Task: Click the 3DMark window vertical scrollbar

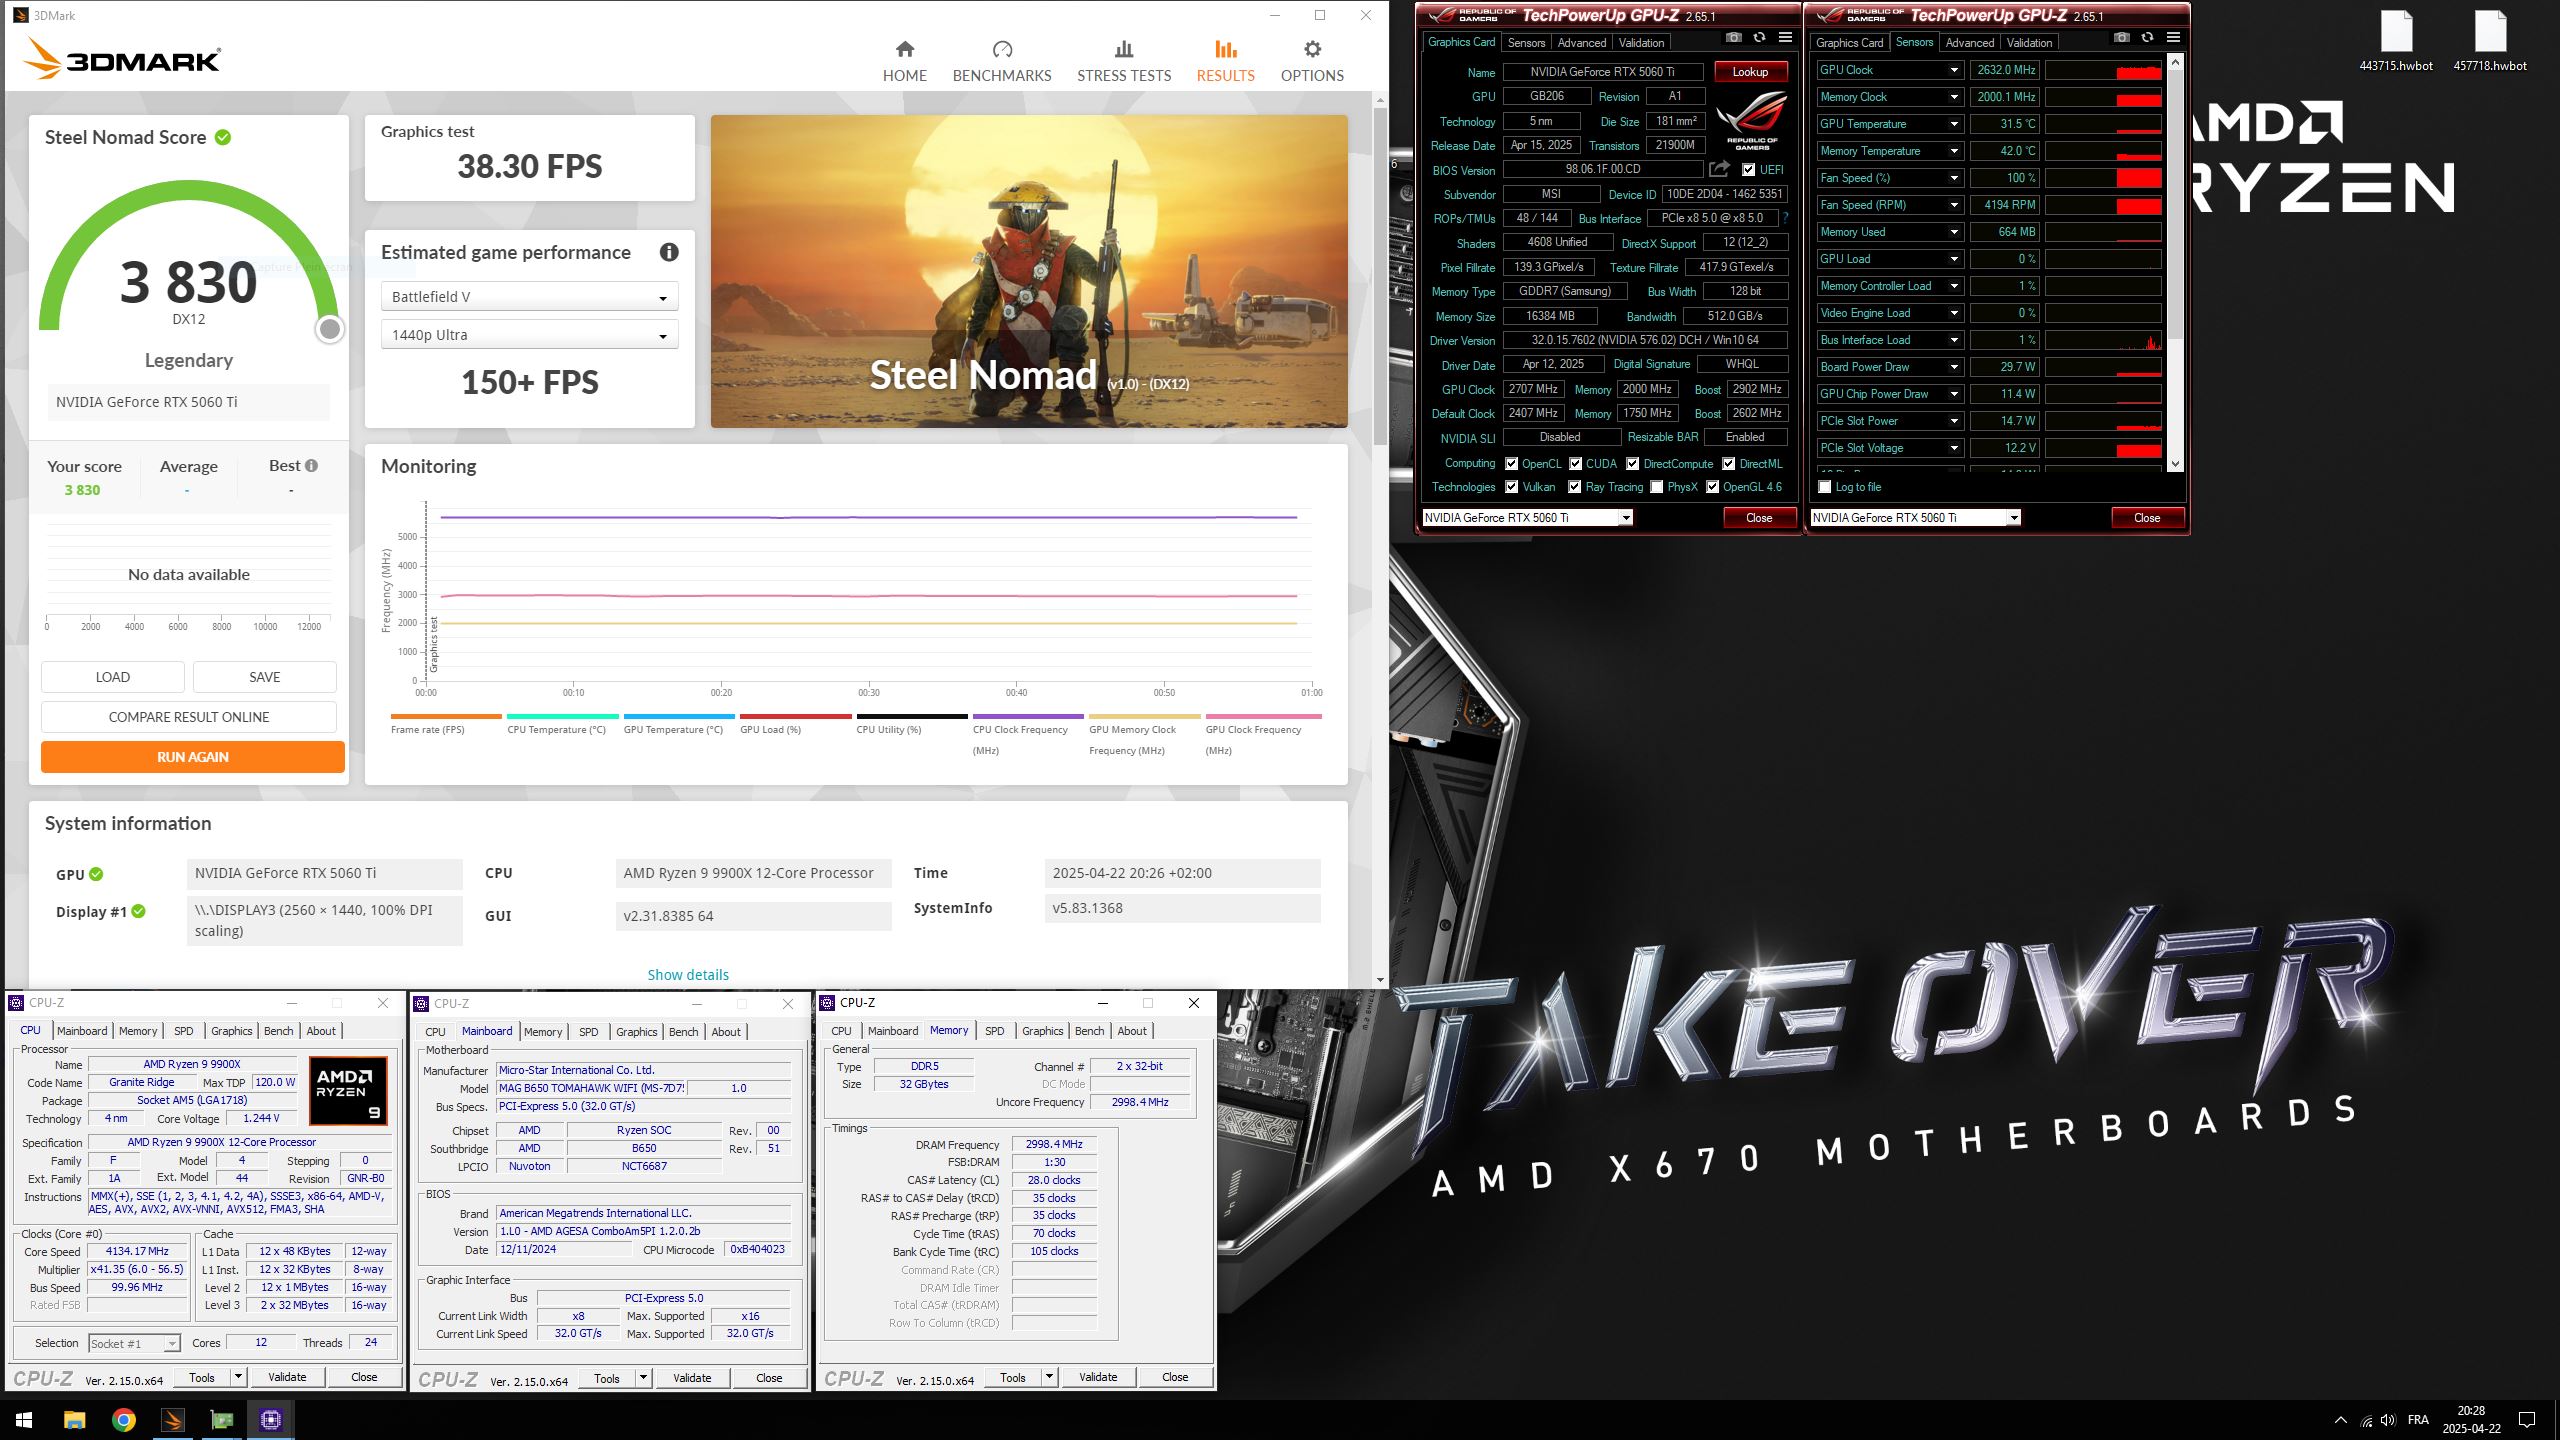Action: pyautogui.click(x=1380, y=277)
